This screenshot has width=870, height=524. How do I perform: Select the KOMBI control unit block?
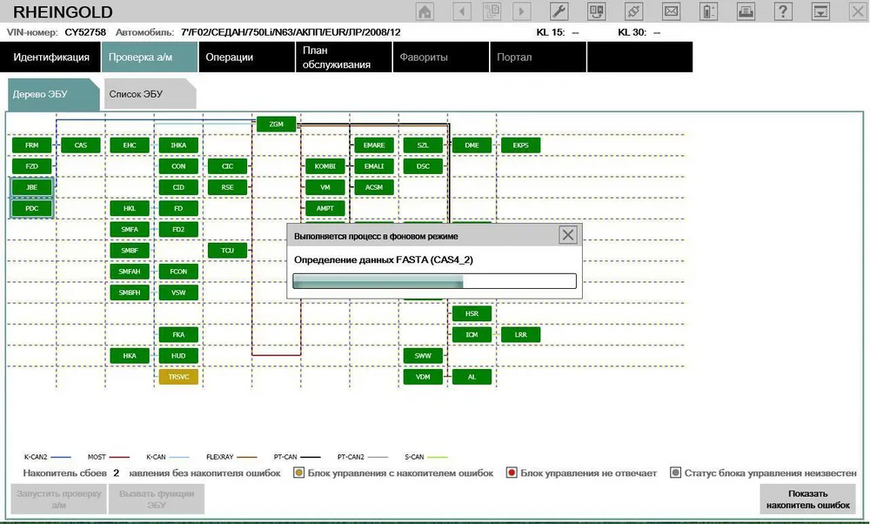click(325, 167)
